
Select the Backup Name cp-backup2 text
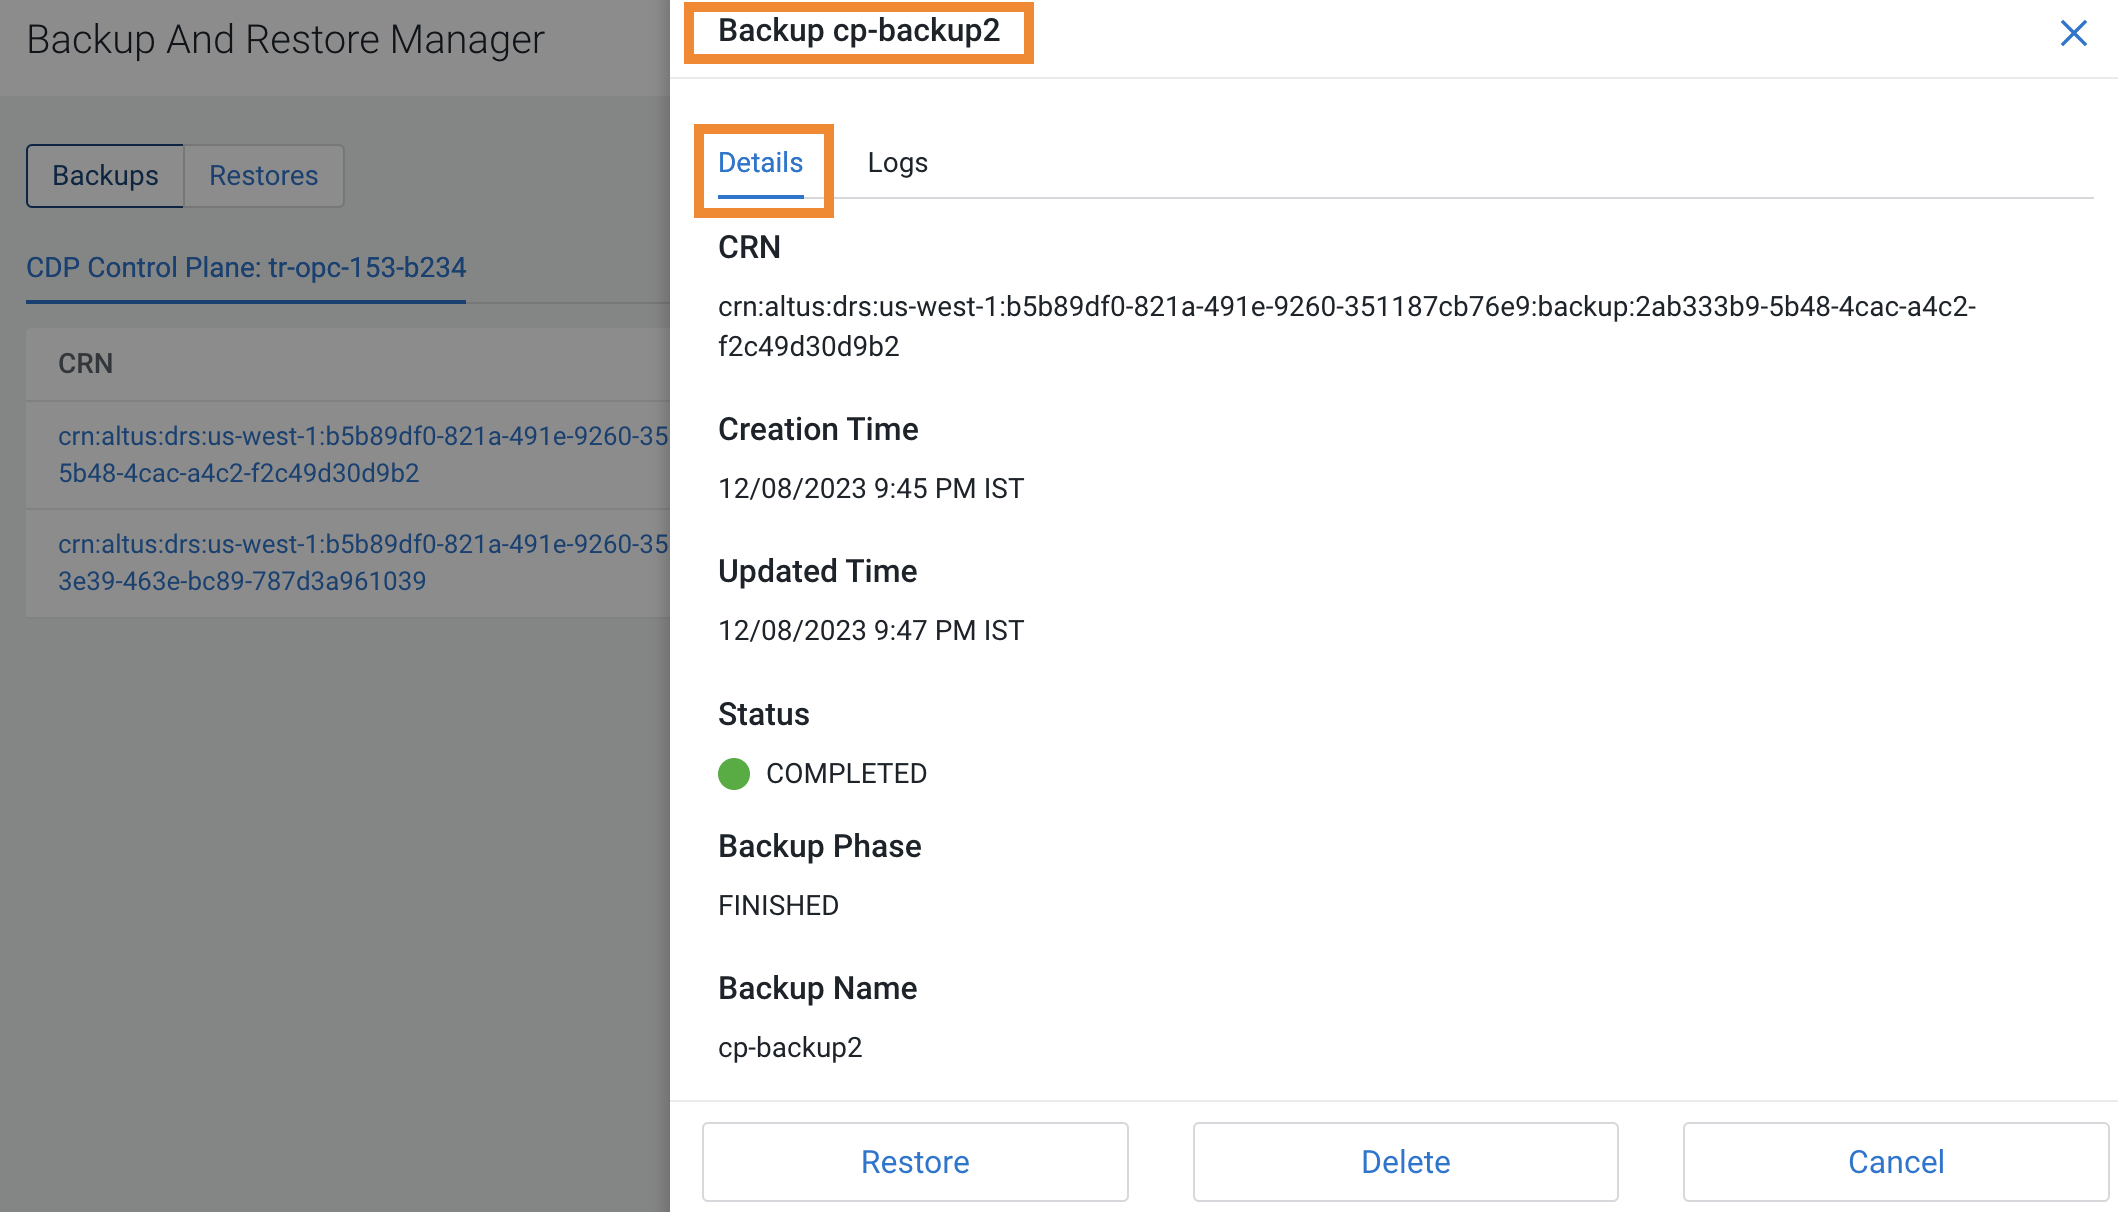pos(790,1047)
